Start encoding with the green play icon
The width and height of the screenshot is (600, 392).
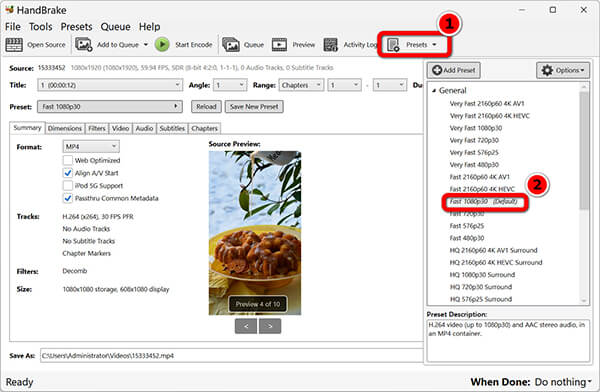point(162,44)
